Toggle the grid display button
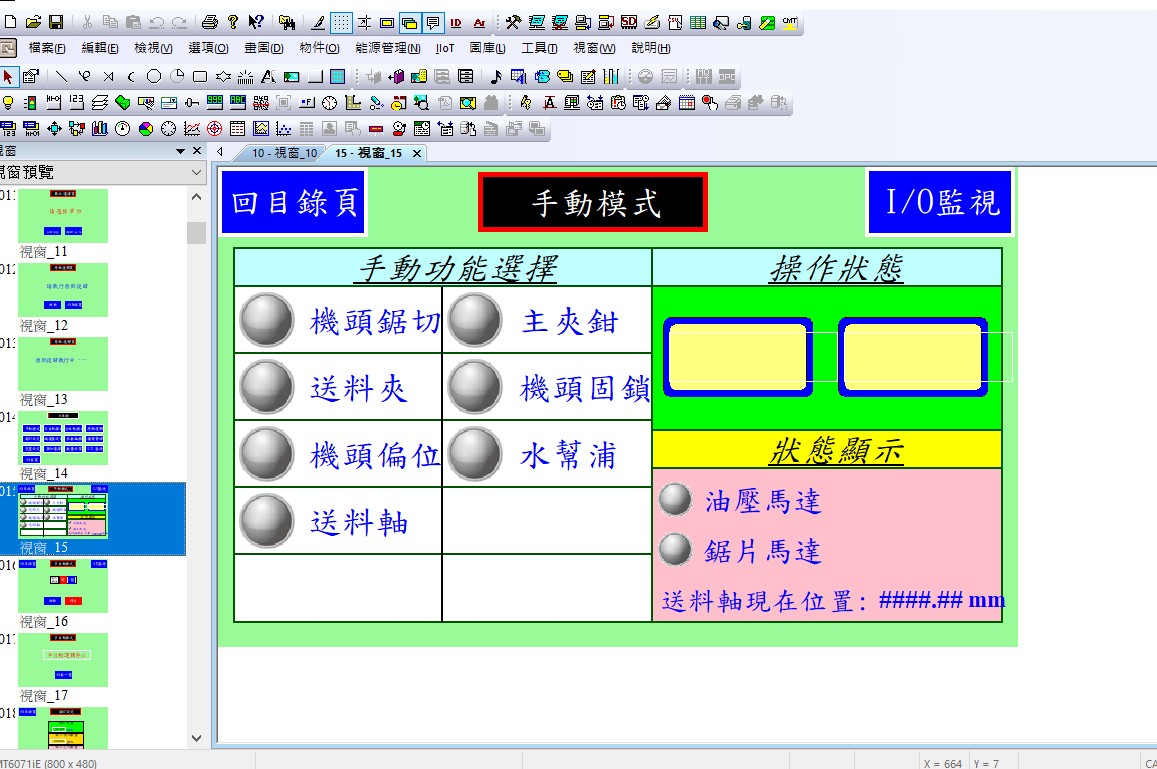1157x769 pixels. 342,22
